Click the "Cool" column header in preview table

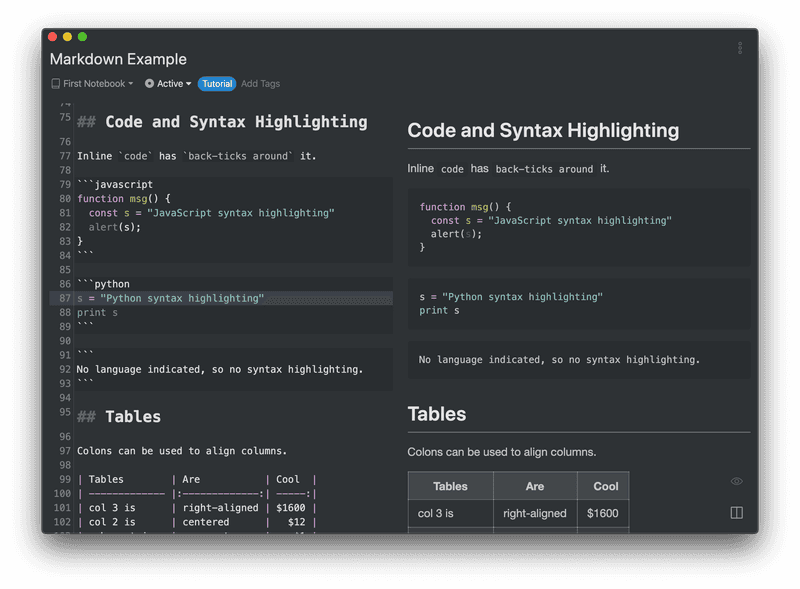[x=606, y=486]
